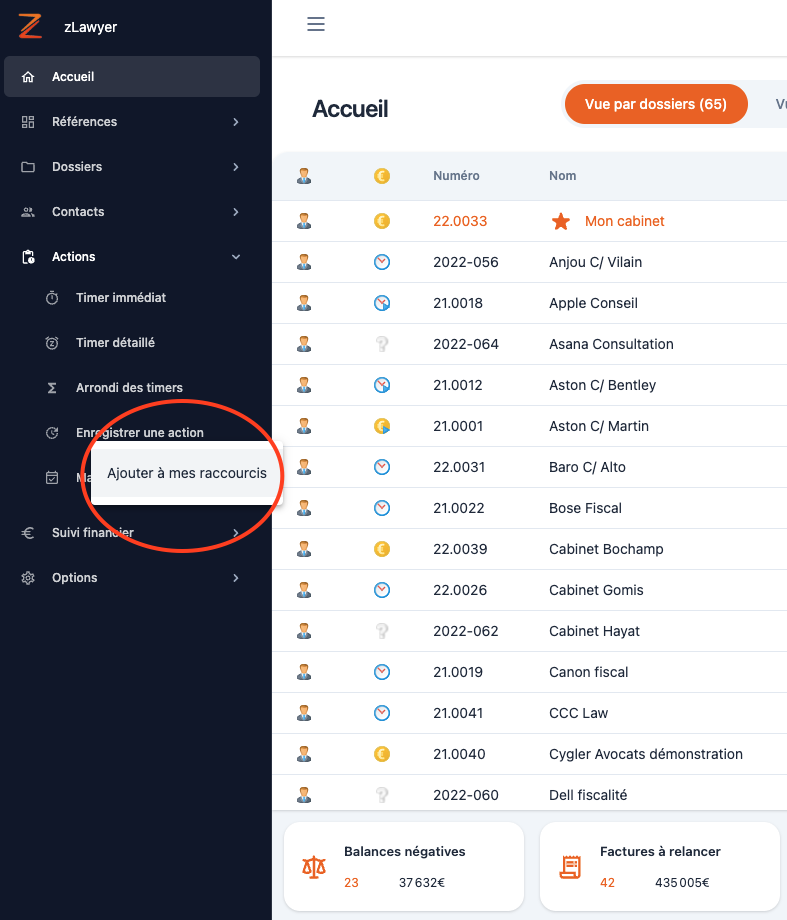
Task: Switch to Vue par dossiers (65) tab
Action: click(655, 104)
